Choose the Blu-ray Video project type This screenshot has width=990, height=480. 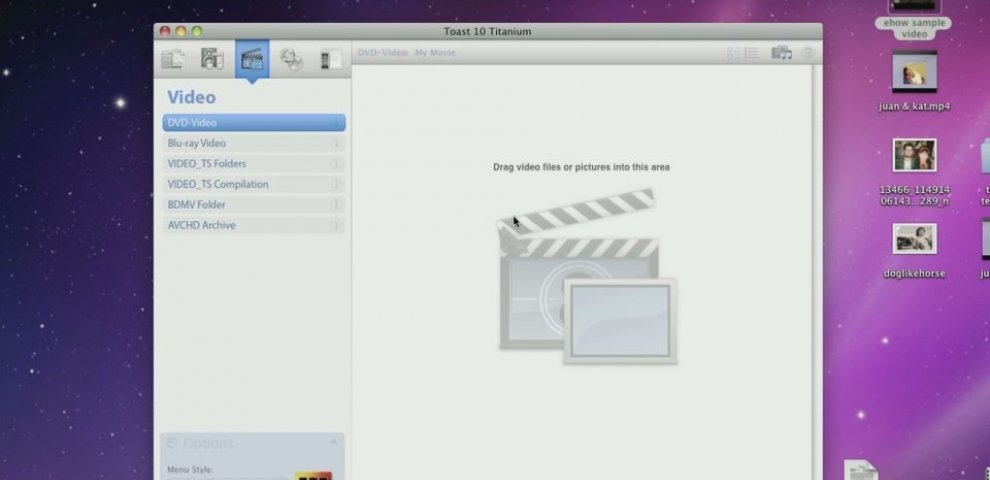pyautogui.click(x=254, y=143)
